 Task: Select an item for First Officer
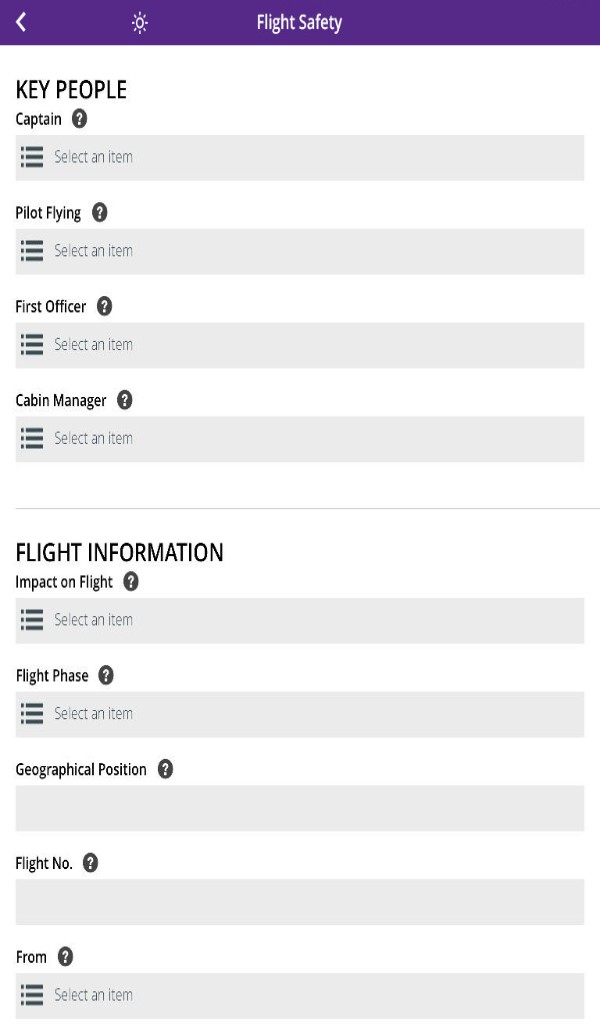tap(300, 345)
